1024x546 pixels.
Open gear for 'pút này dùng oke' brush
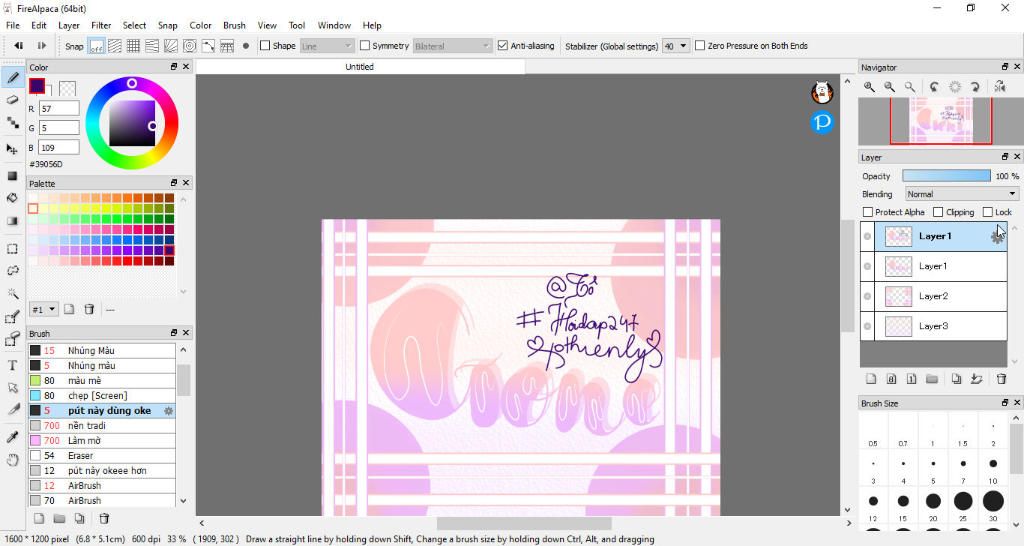coord(168,411)
